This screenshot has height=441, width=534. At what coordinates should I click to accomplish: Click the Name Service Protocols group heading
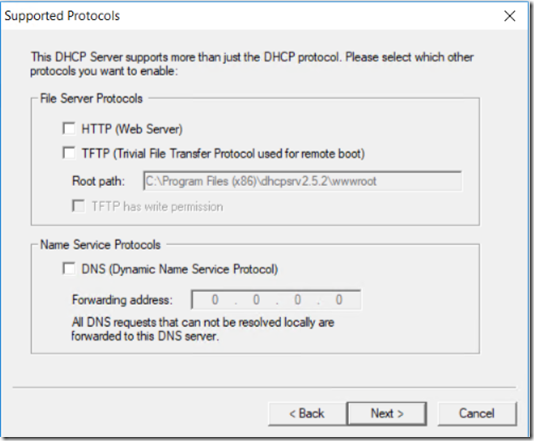click(x=100, y=245)
